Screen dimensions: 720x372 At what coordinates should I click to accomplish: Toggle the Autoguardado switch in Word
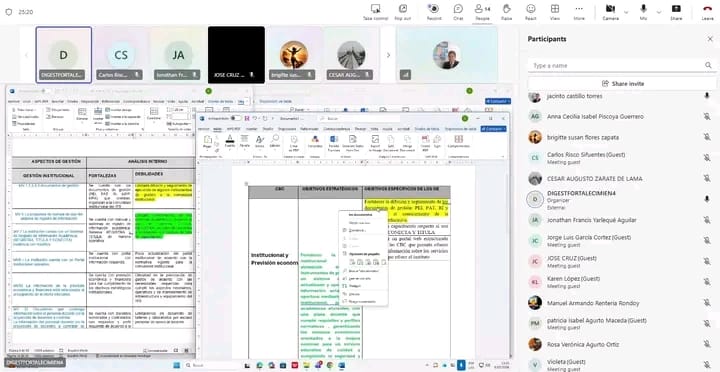(x=236, y=118)
